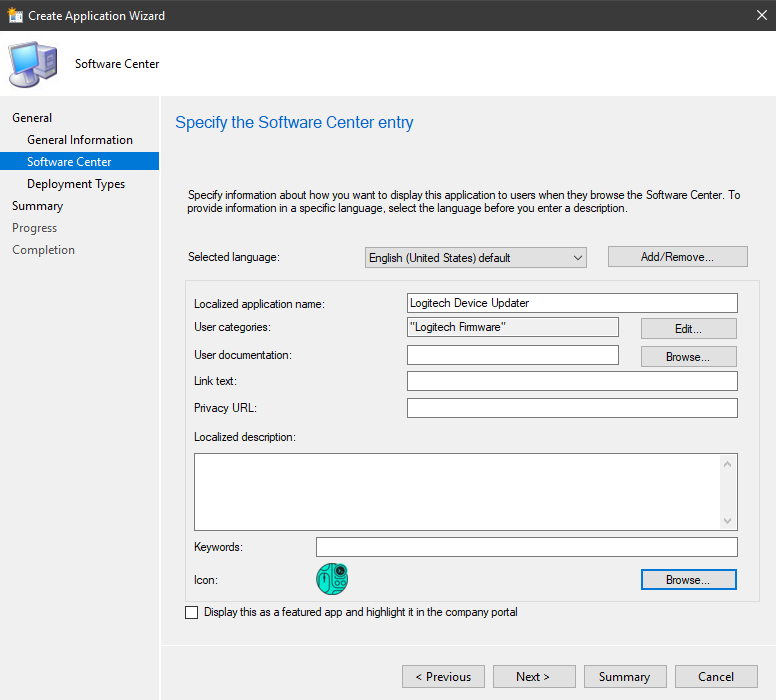Screen dimensions: 776x700
Task: Select Completion step in the sidebar
Action: 44,250
